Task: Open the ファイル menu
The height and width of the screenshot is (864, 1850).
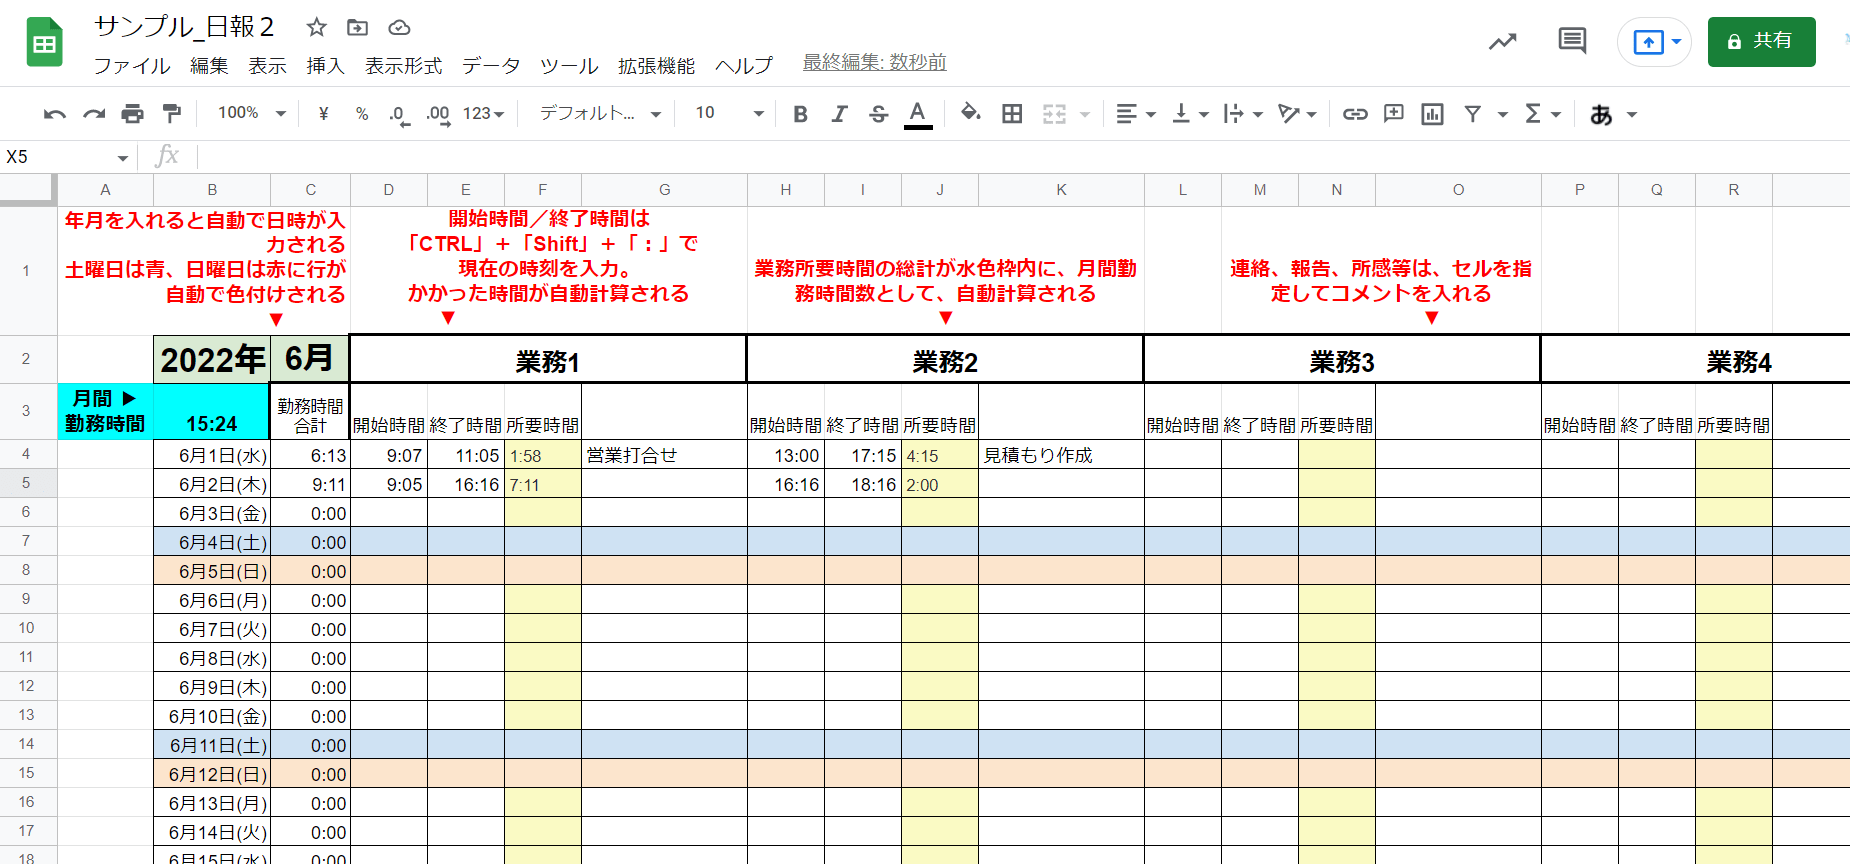Action: point(132,66)
